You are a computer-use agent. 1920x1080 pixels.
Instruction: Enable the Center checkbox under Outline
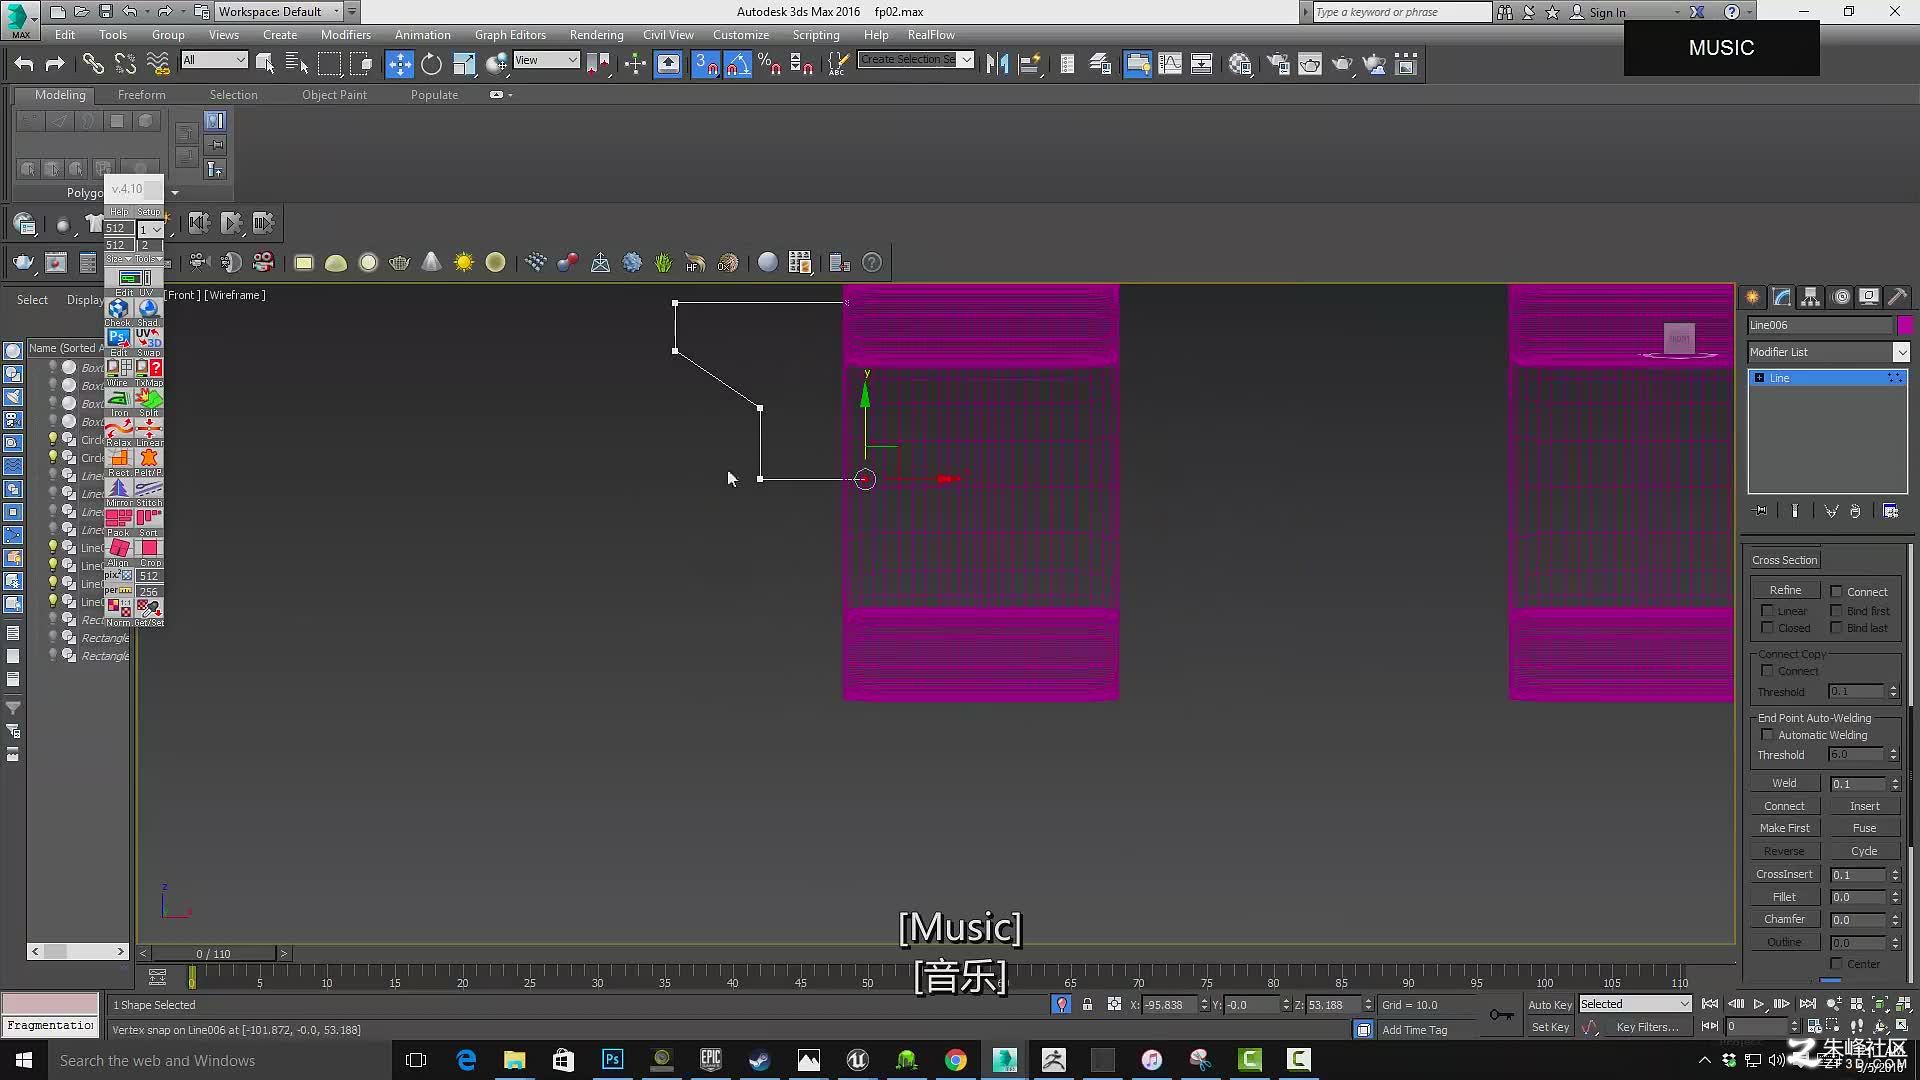click(x=1836, y=964)
